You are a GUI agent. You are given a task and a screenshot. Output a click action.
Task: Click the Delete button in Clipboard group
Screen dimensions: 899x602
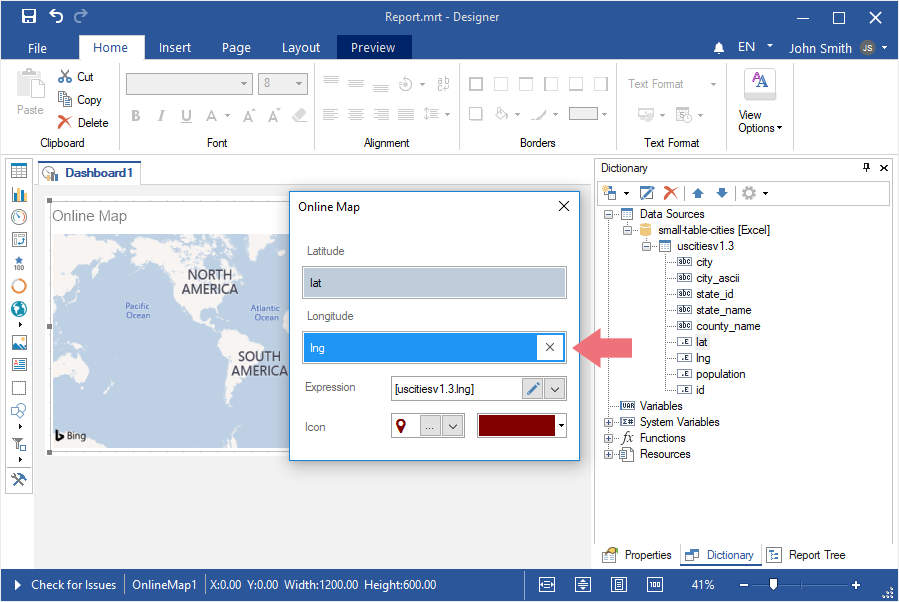83,123
